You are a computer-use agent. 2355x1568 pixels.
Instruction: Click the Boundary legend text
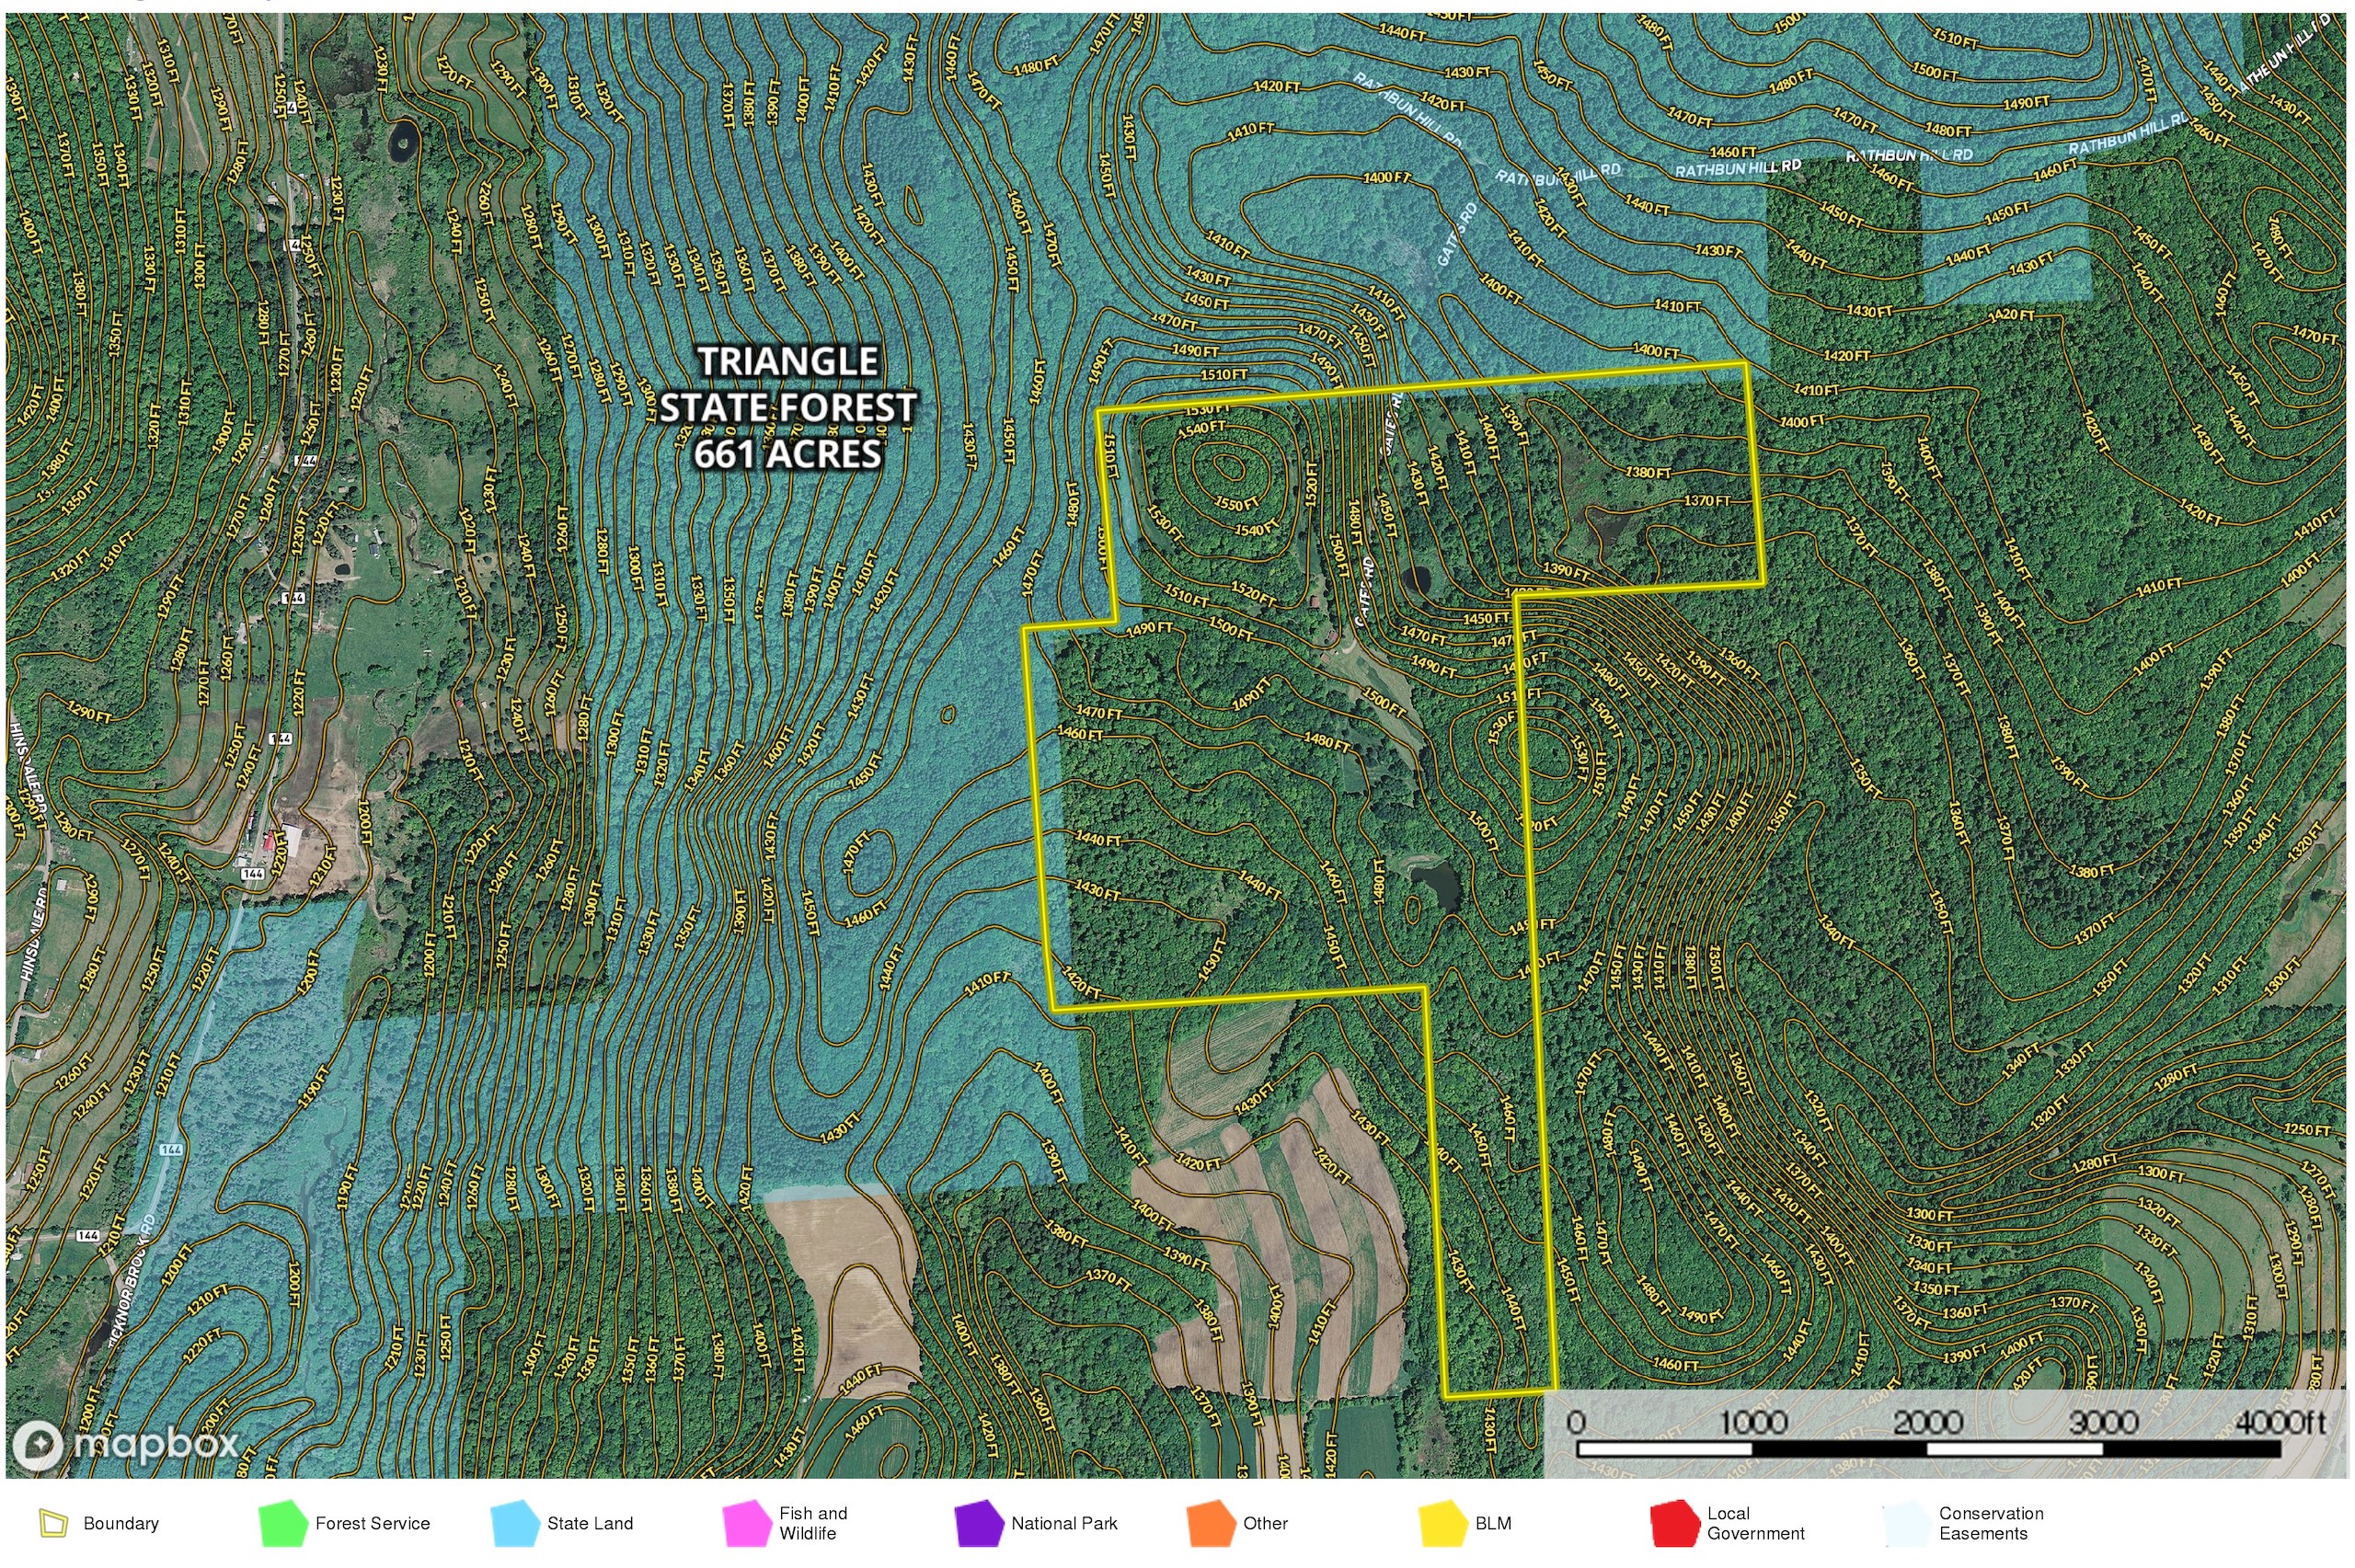121,1523
